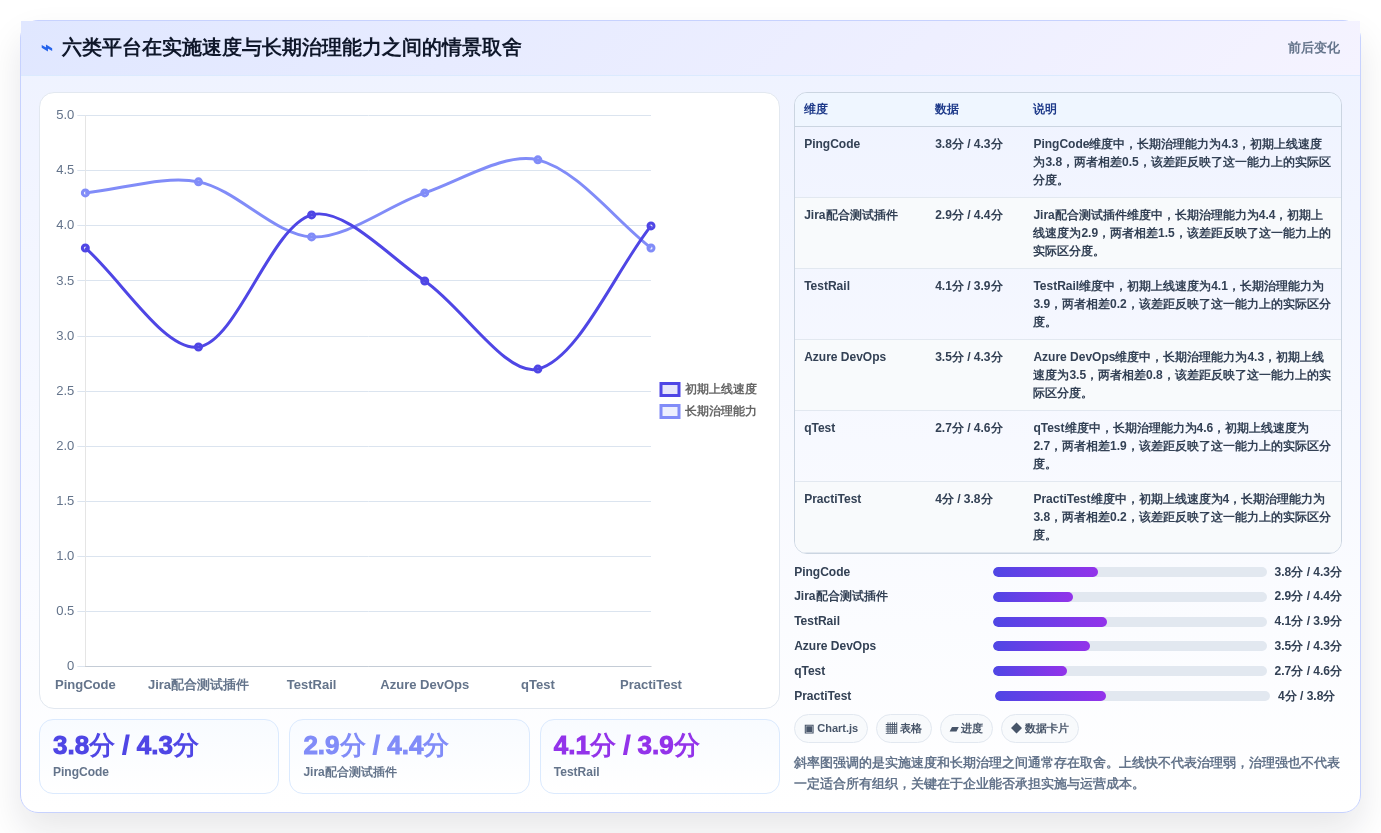Click the Jira配合测试插件 progress bar
1381x833 pixels.
tap(1130, 597)
